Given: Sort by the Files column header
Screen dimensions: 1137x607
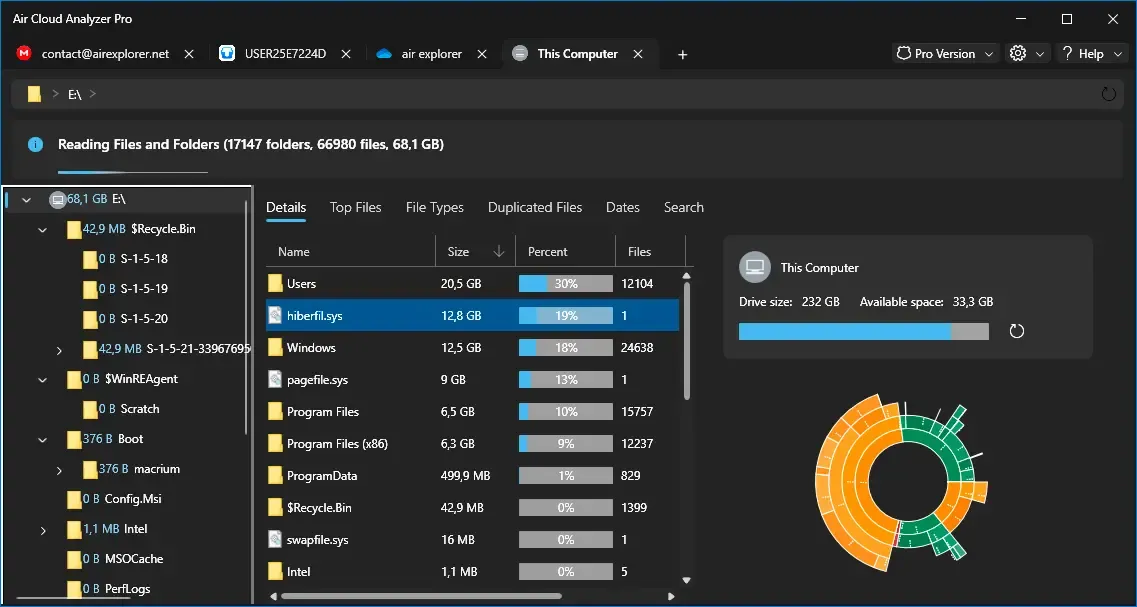Looking at the screenshot, I should click(x=650, y=252).
